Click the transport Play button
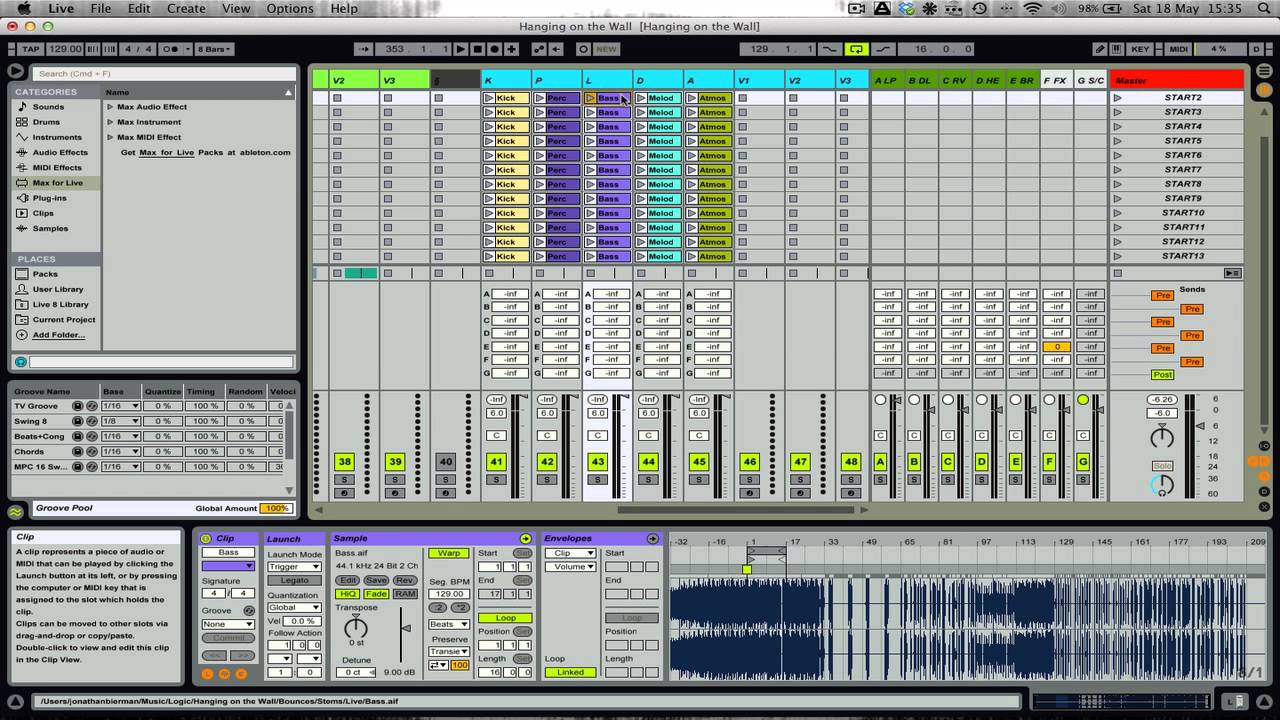This screenshot has width=1280, height=720. 460,49
